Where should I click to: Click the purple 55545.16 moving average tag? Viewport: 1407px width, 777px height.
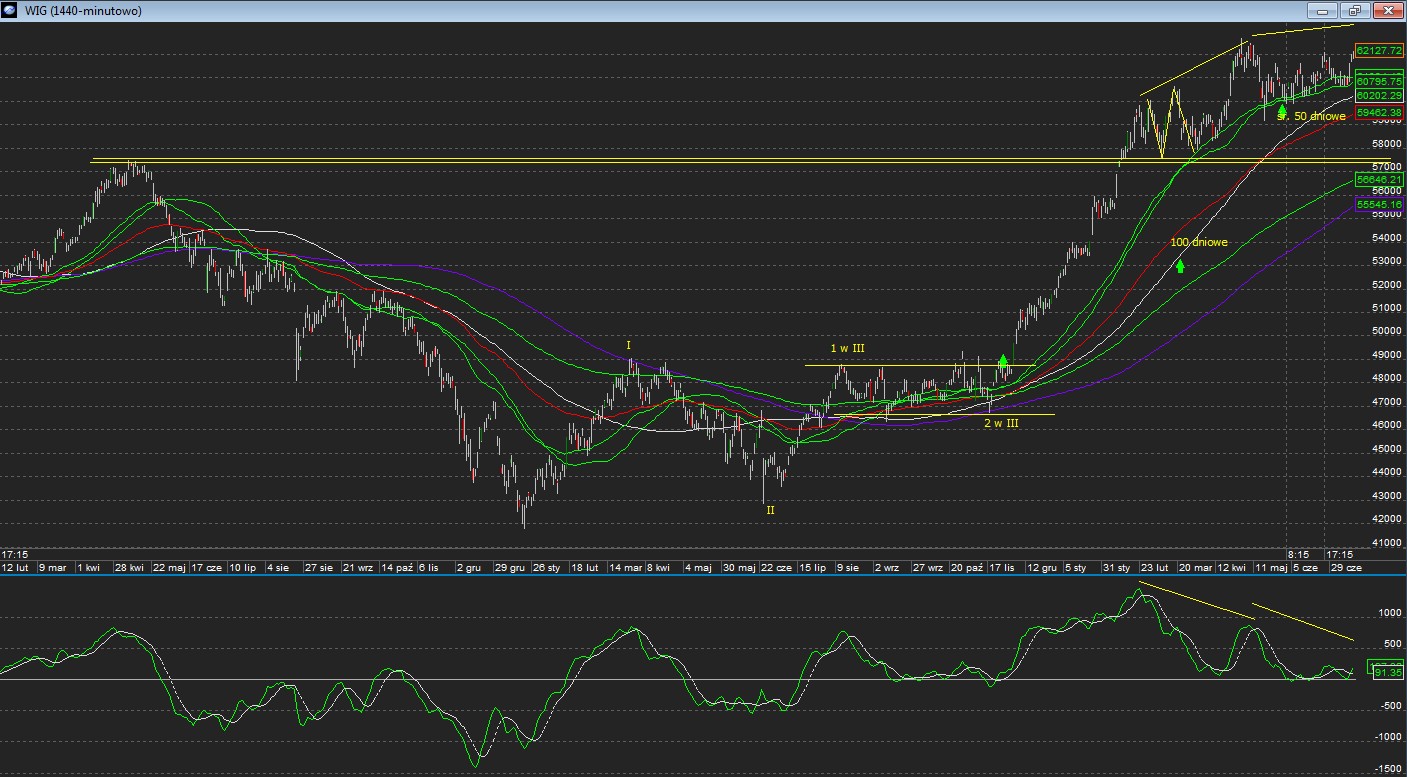click(1379, 204)
